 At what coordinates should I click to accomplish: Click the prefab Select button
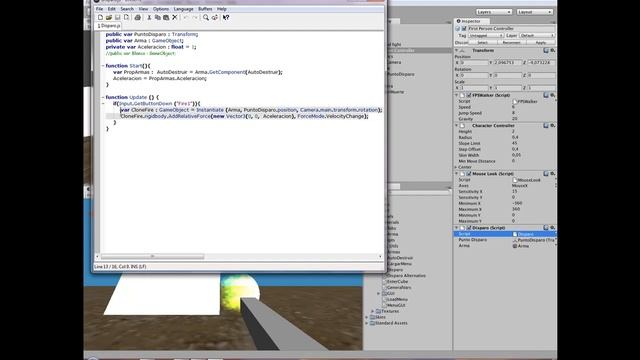click(x=482, y=42)
